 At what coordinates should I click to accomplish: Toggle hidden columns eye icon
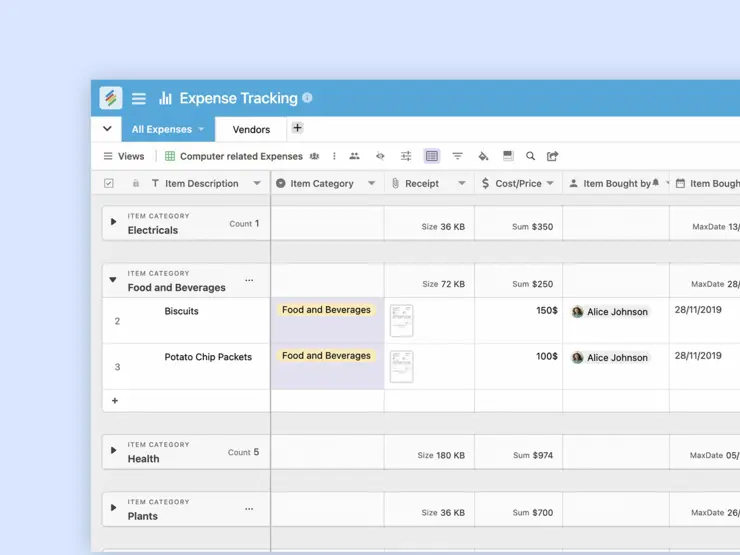pyautogui.click(x=380, y=156)
